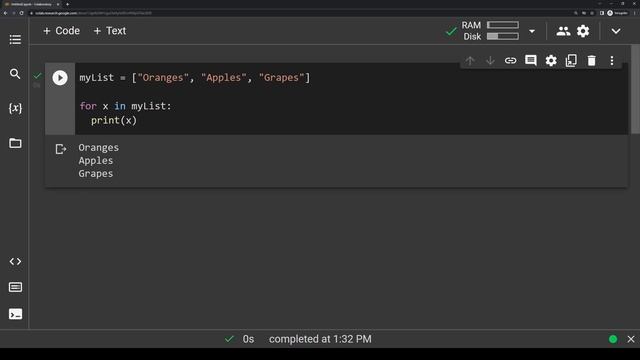Image resolution: width=640 pixels, height=360 pixels.
Task: Collapse the header with the chevron
Action: click(x=616, y=31)
